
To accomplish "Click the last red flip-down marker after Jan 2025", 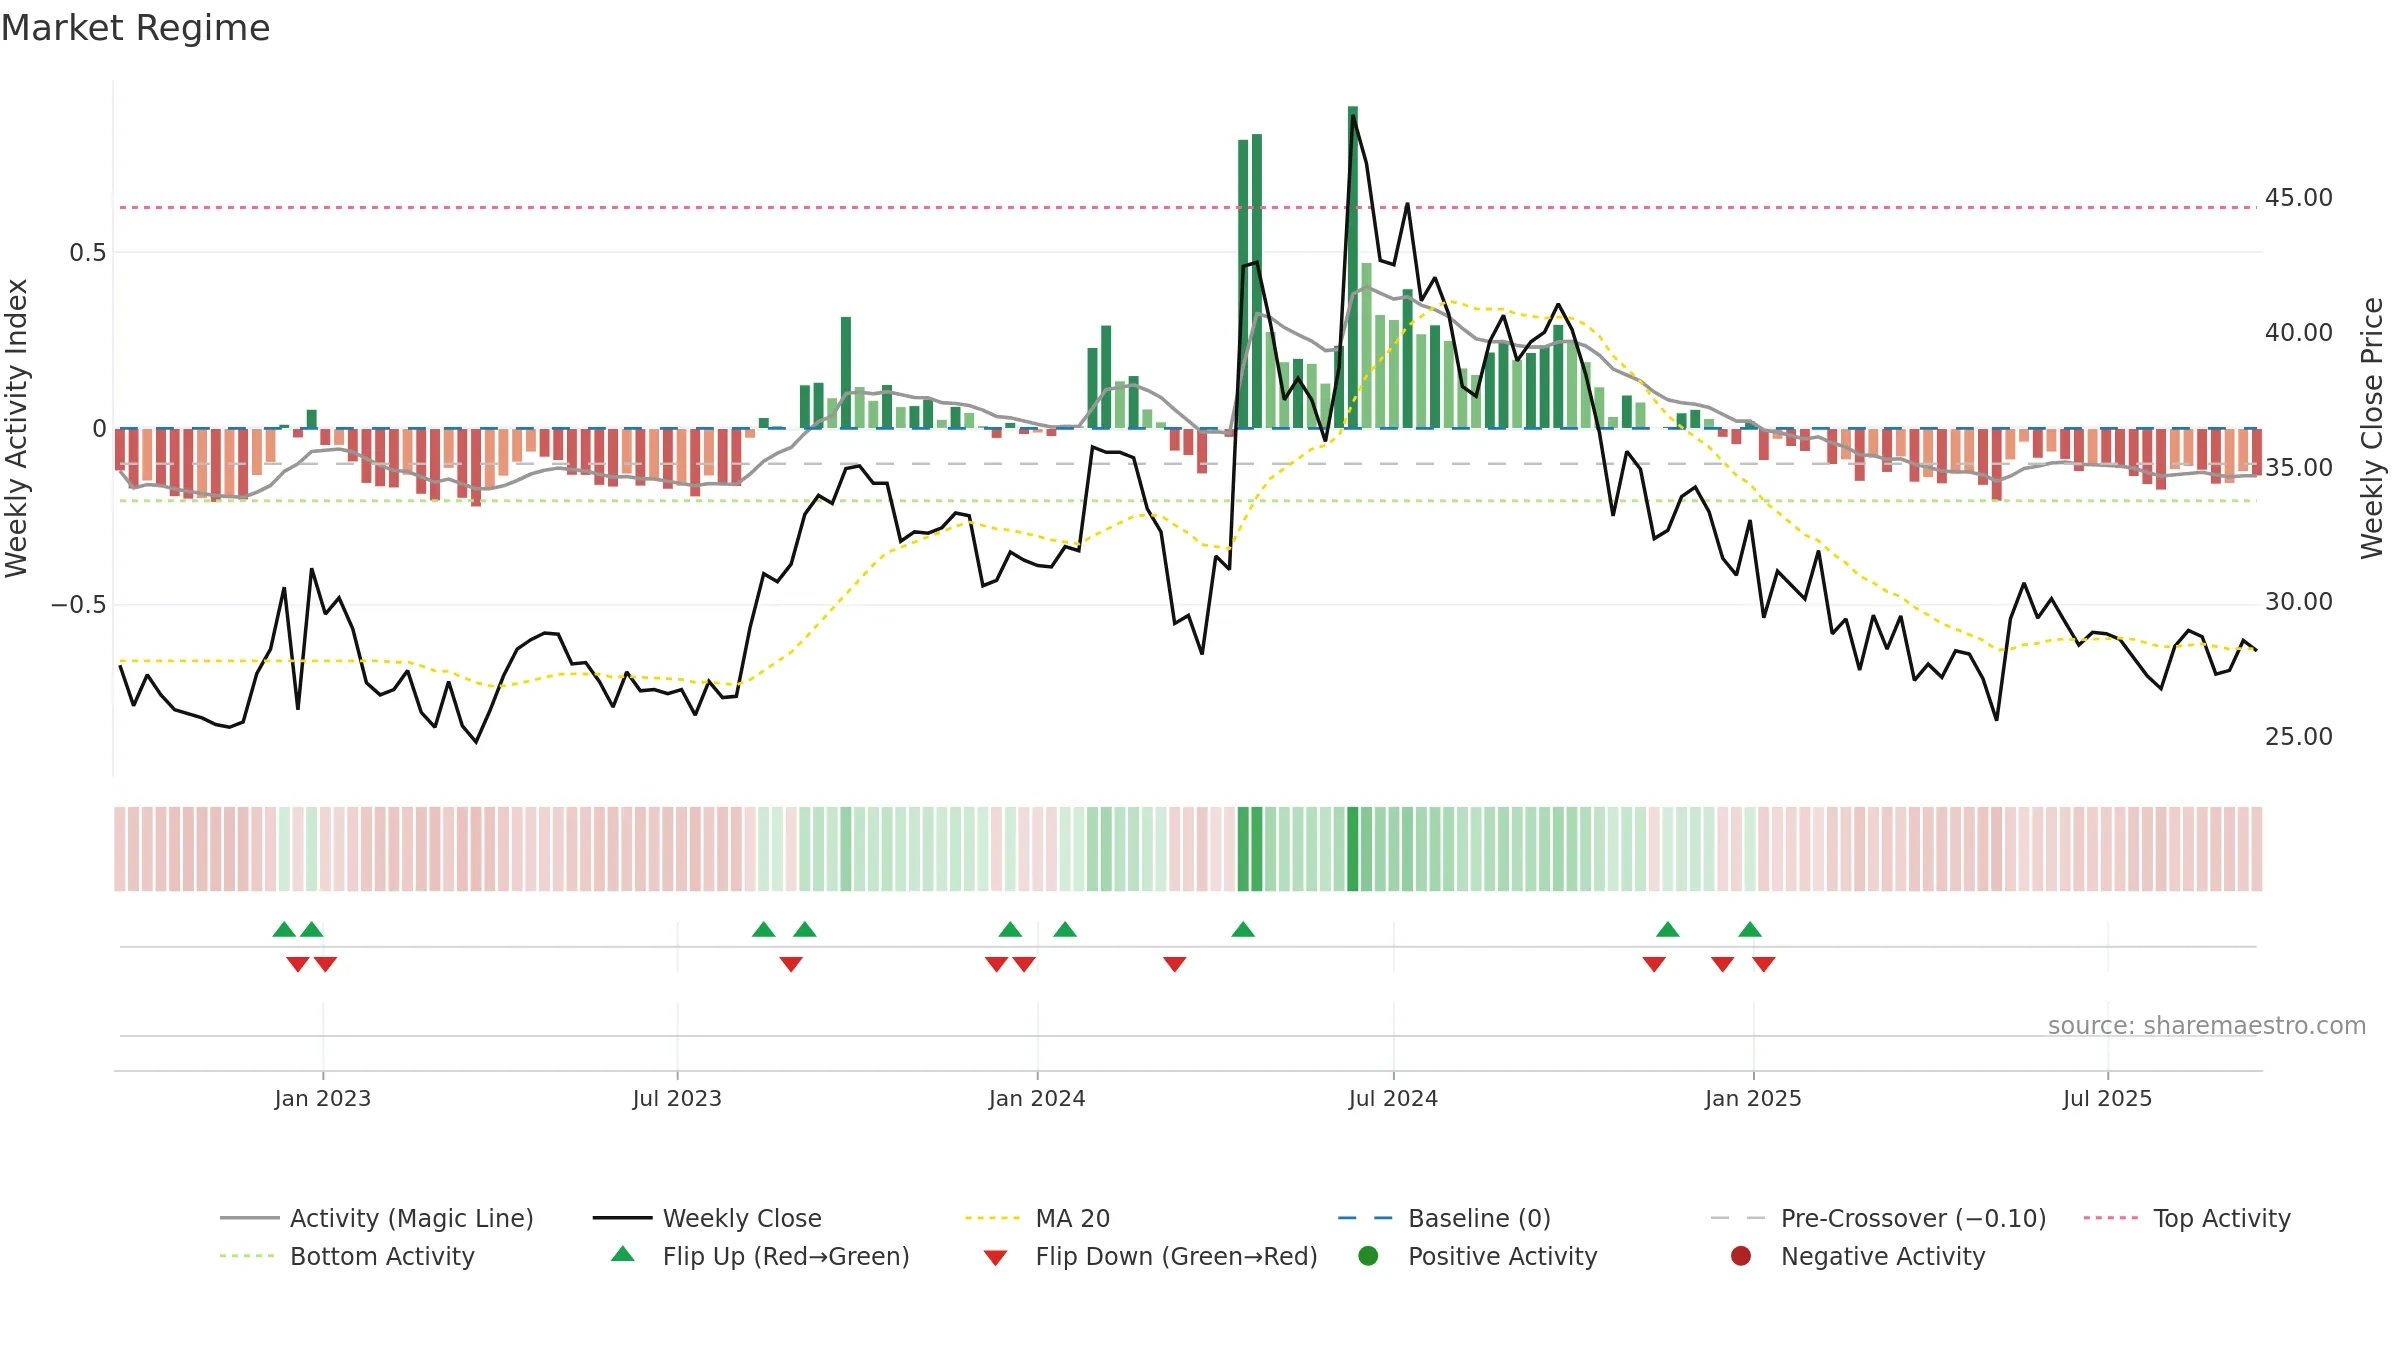I will point(1764,964).
